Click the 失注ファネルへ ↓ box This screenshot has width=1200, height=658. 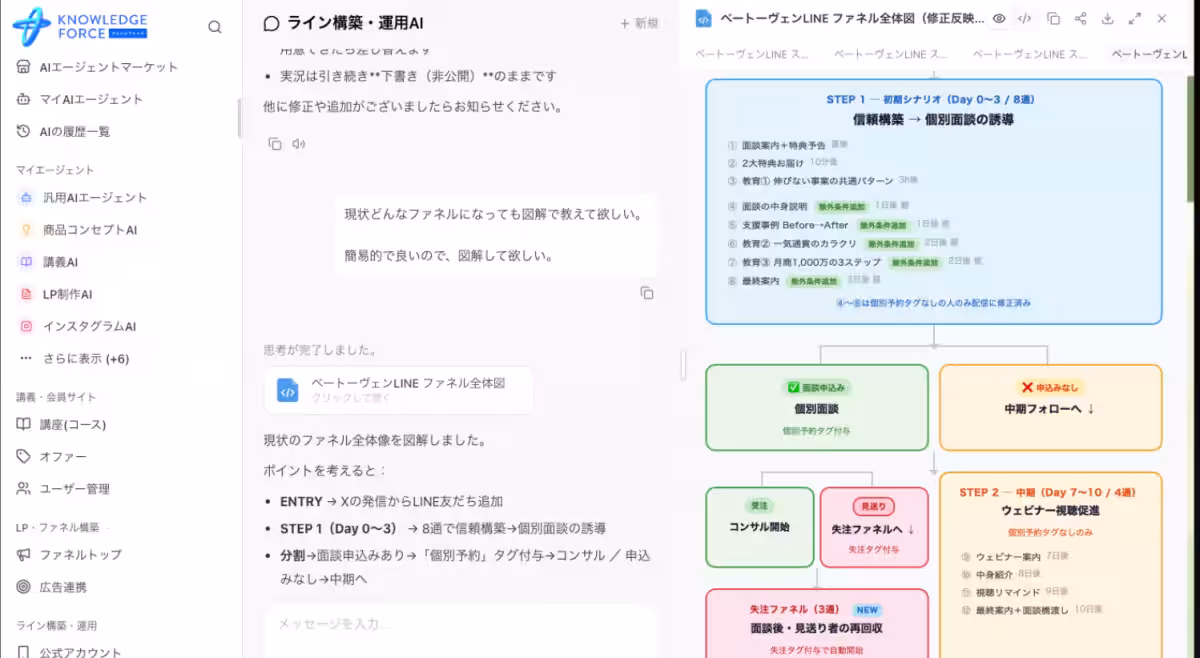click(874, 527)
